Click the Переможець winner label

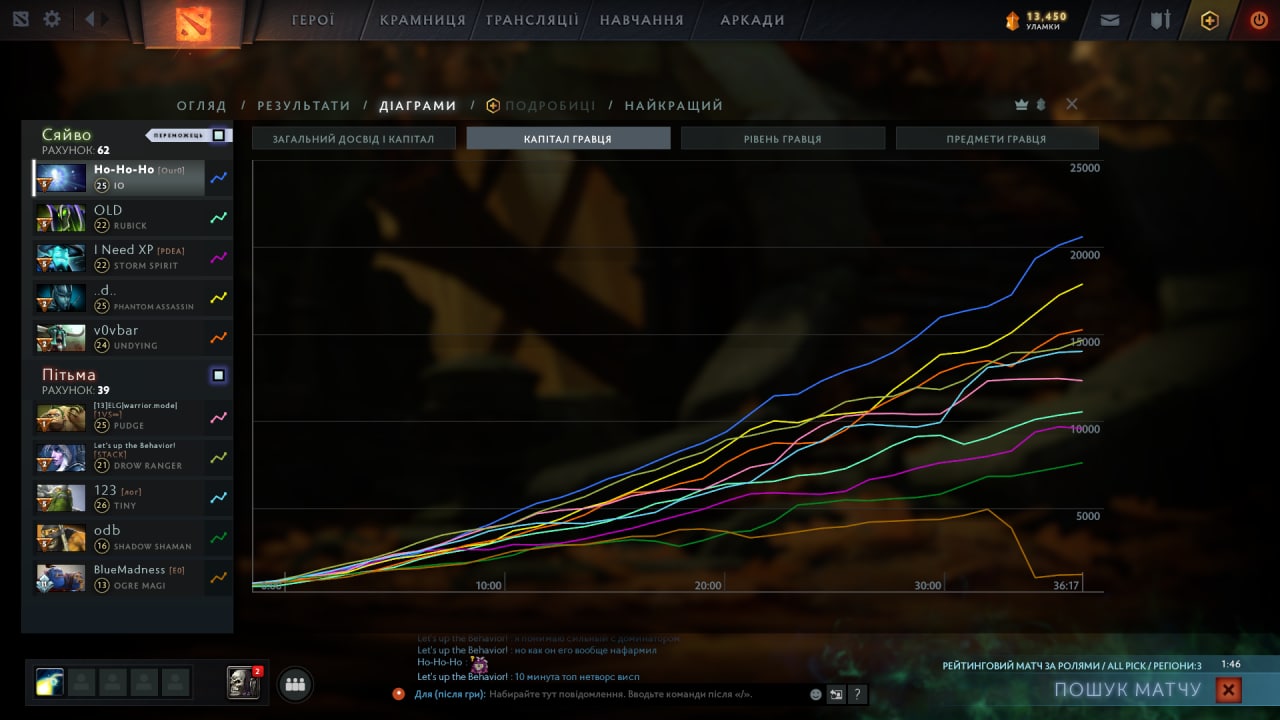pyautogui.click(x=179, y=135)
